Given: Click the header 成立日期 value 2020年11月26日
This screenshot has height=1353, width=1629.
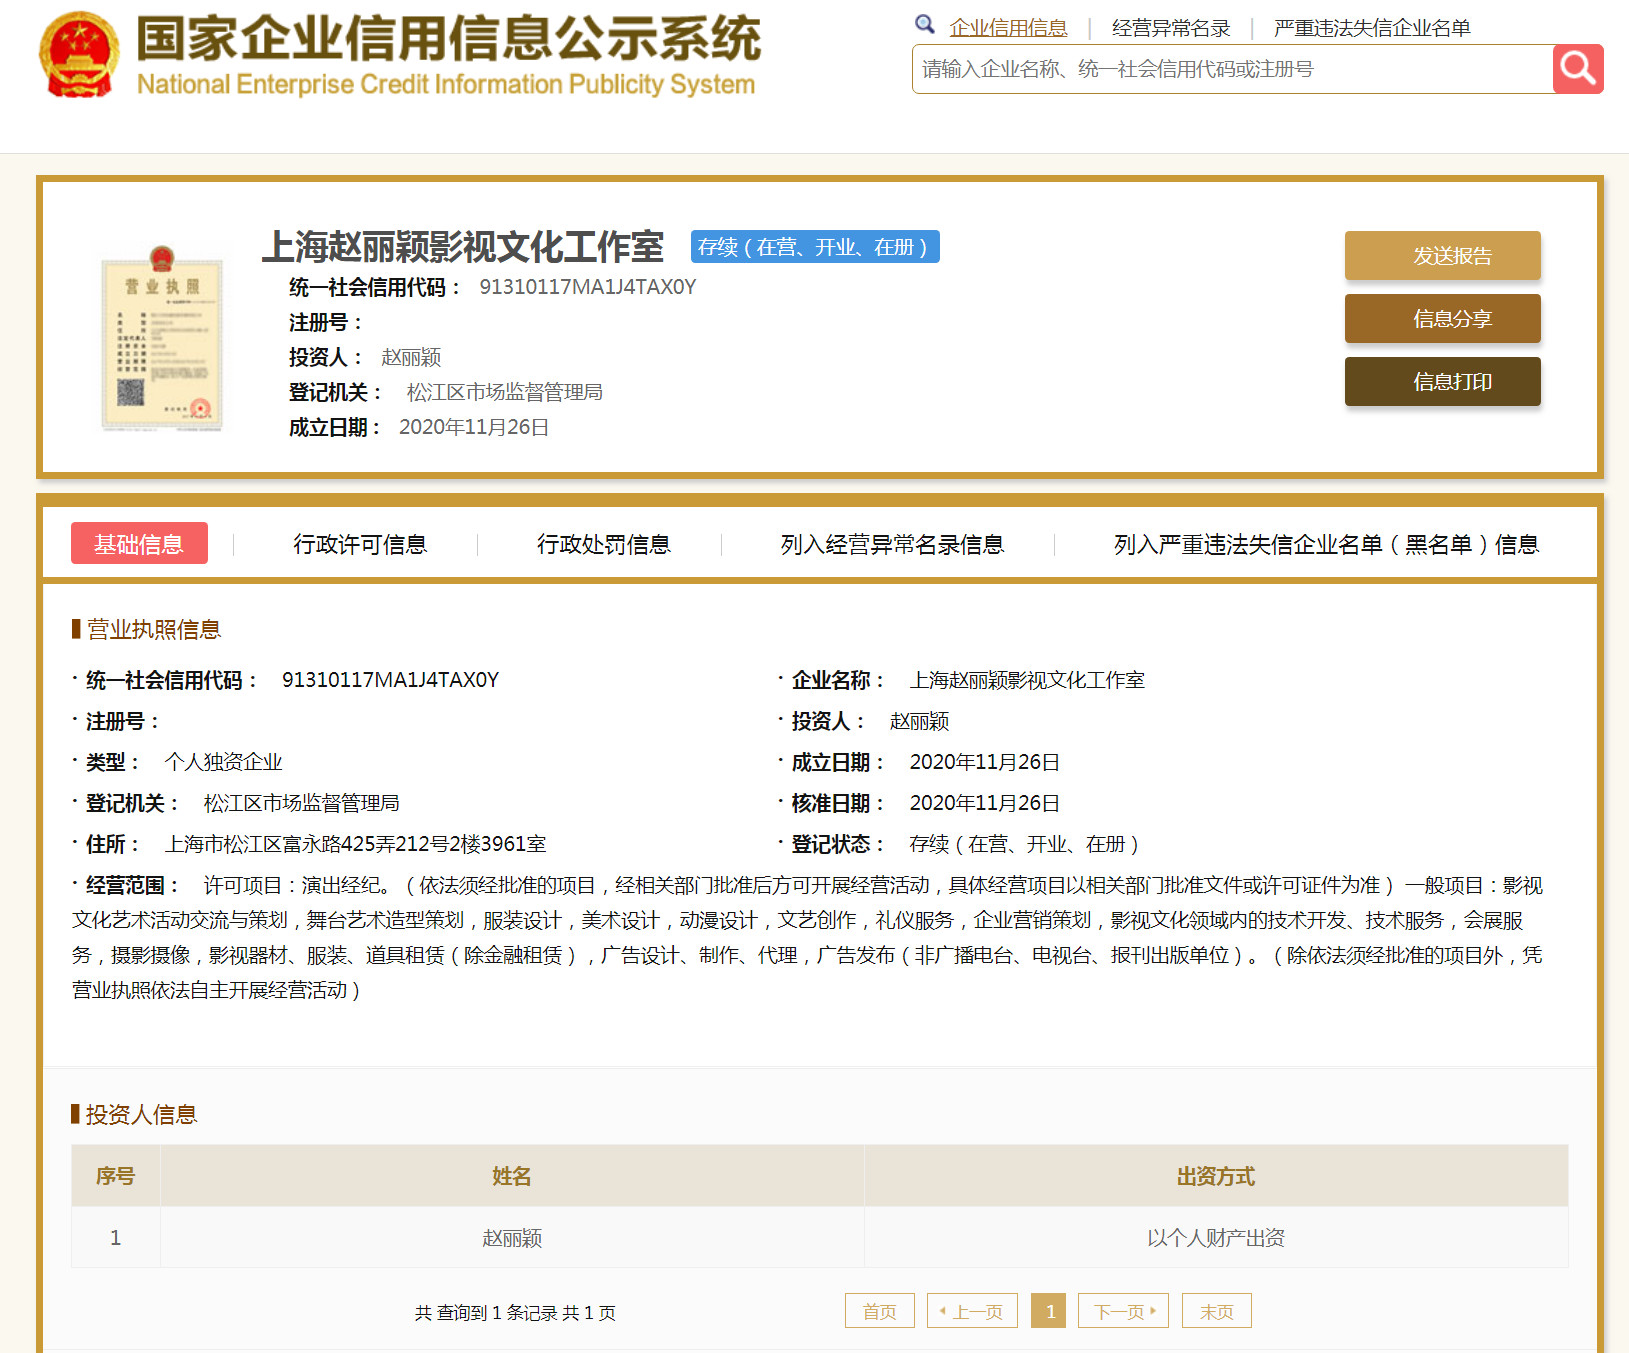Looking at the screenshot, I should [474, 427].
